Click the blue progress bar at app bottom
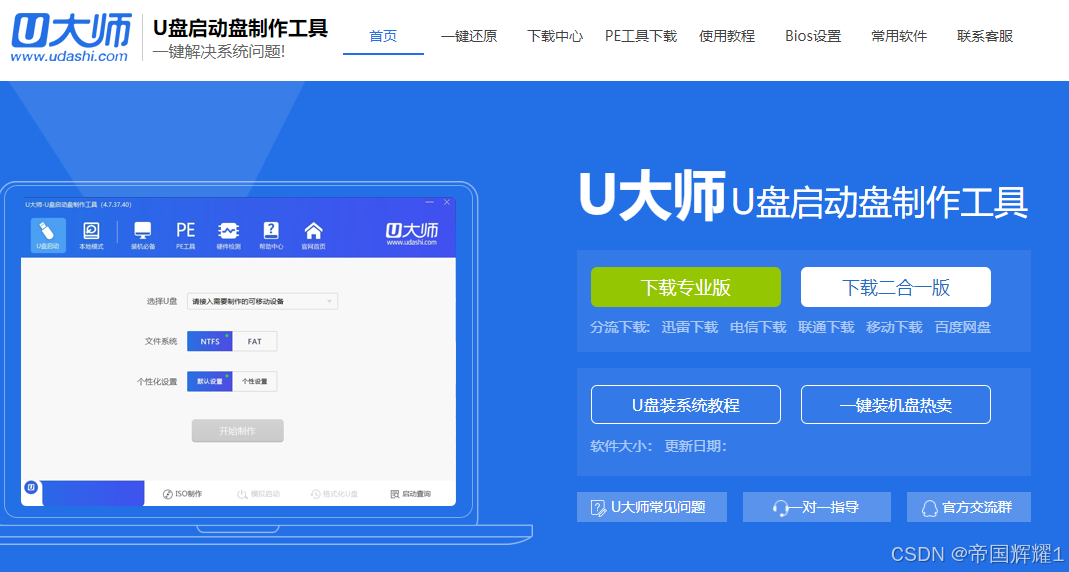Viewport: 1069px width, 572px height. (x=93, y=493)
